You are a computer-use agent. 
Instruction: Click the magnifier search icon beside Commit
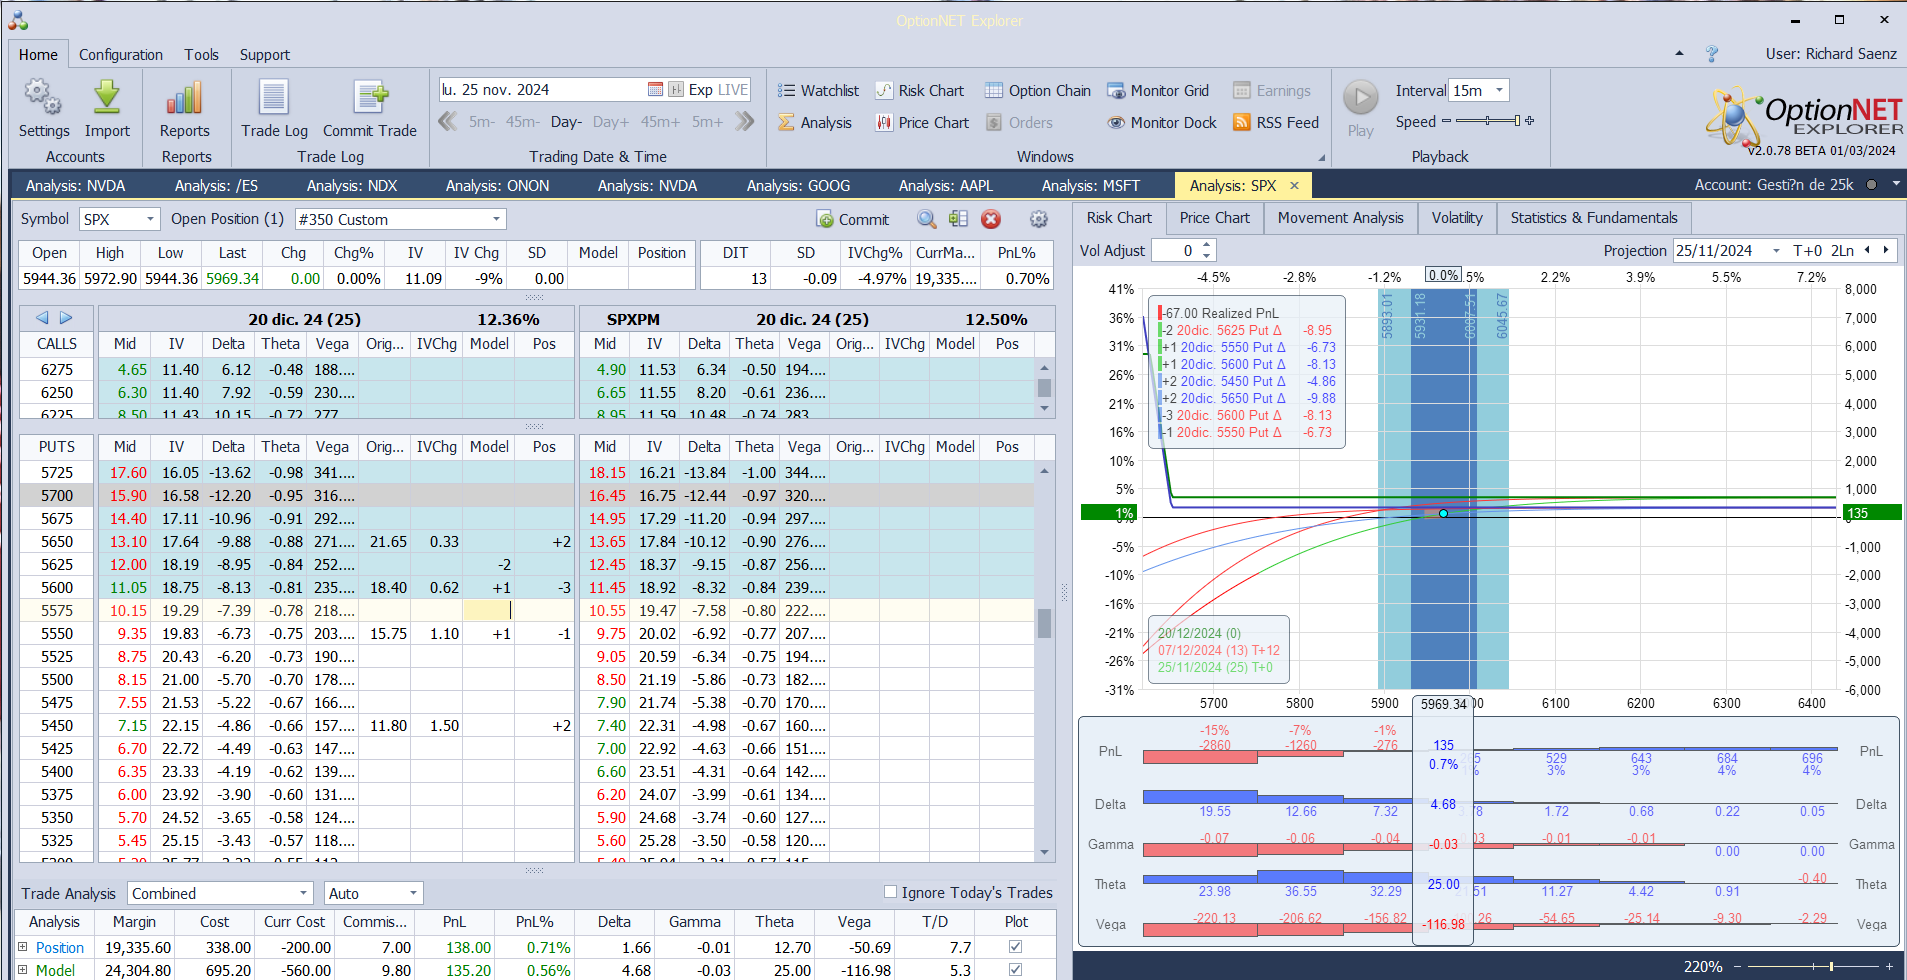pos(927,219)
